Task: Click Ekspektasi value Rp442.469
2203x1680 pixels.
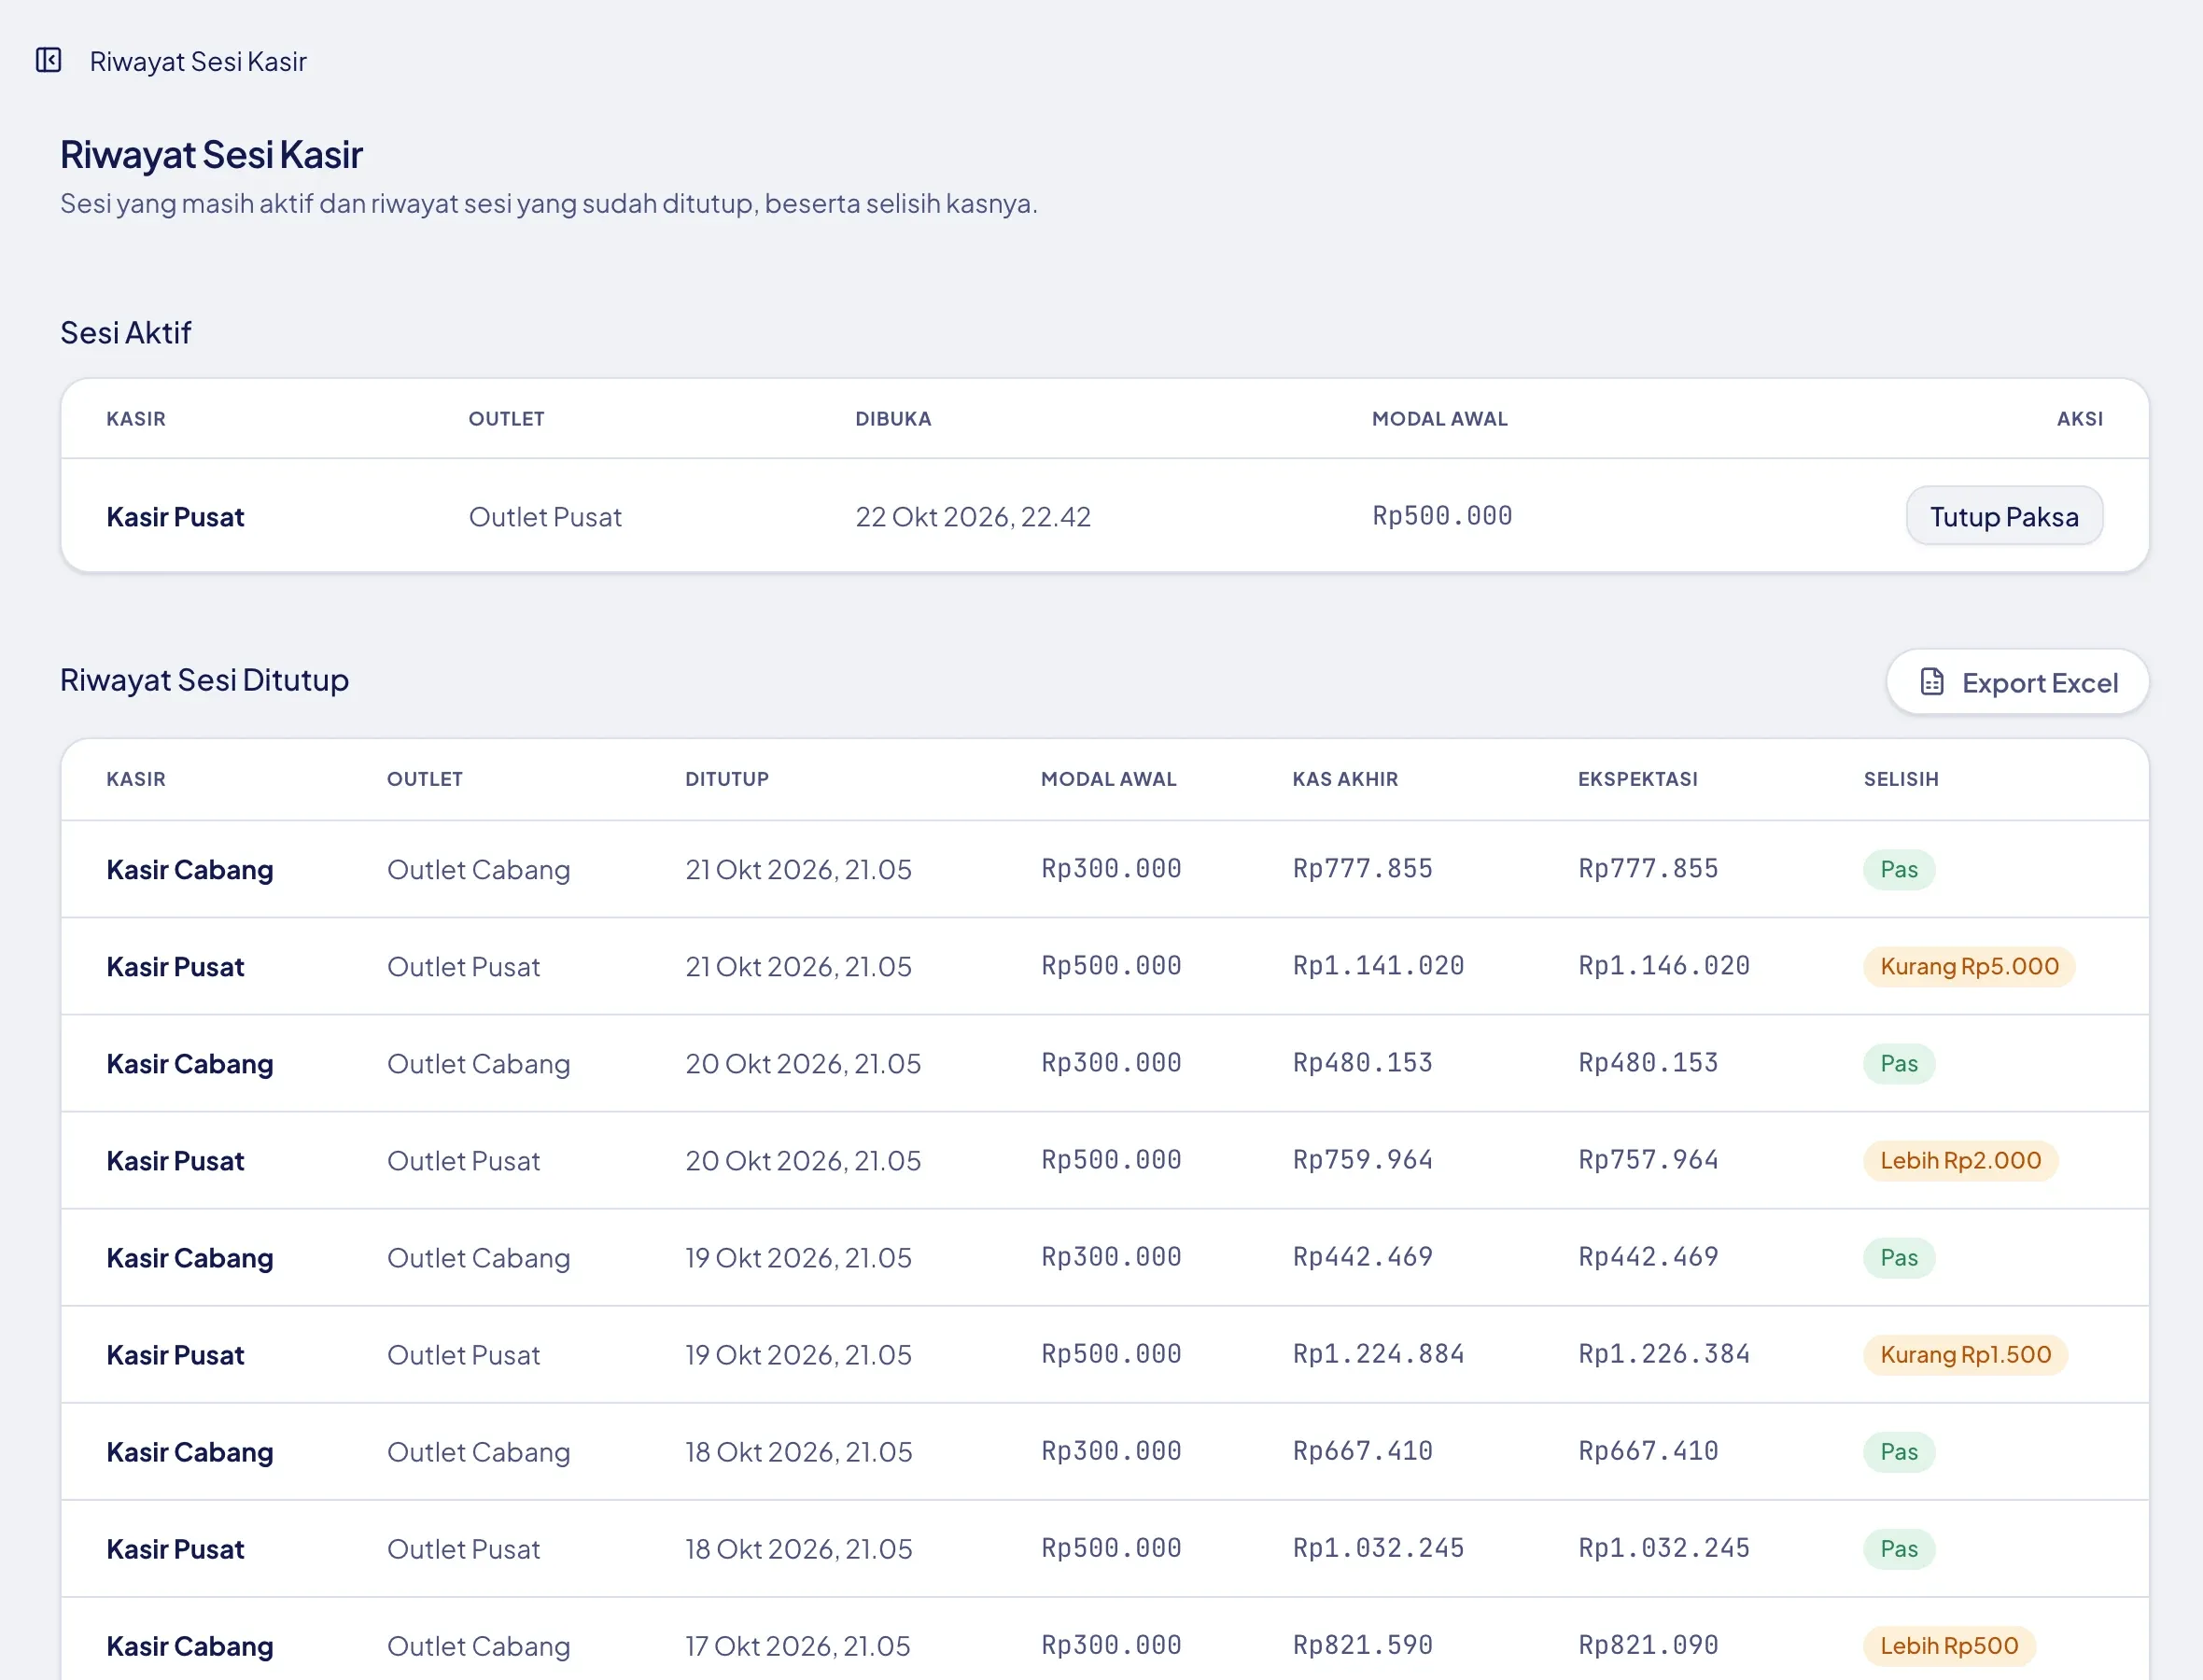Action: (x=1648, y=1256)
